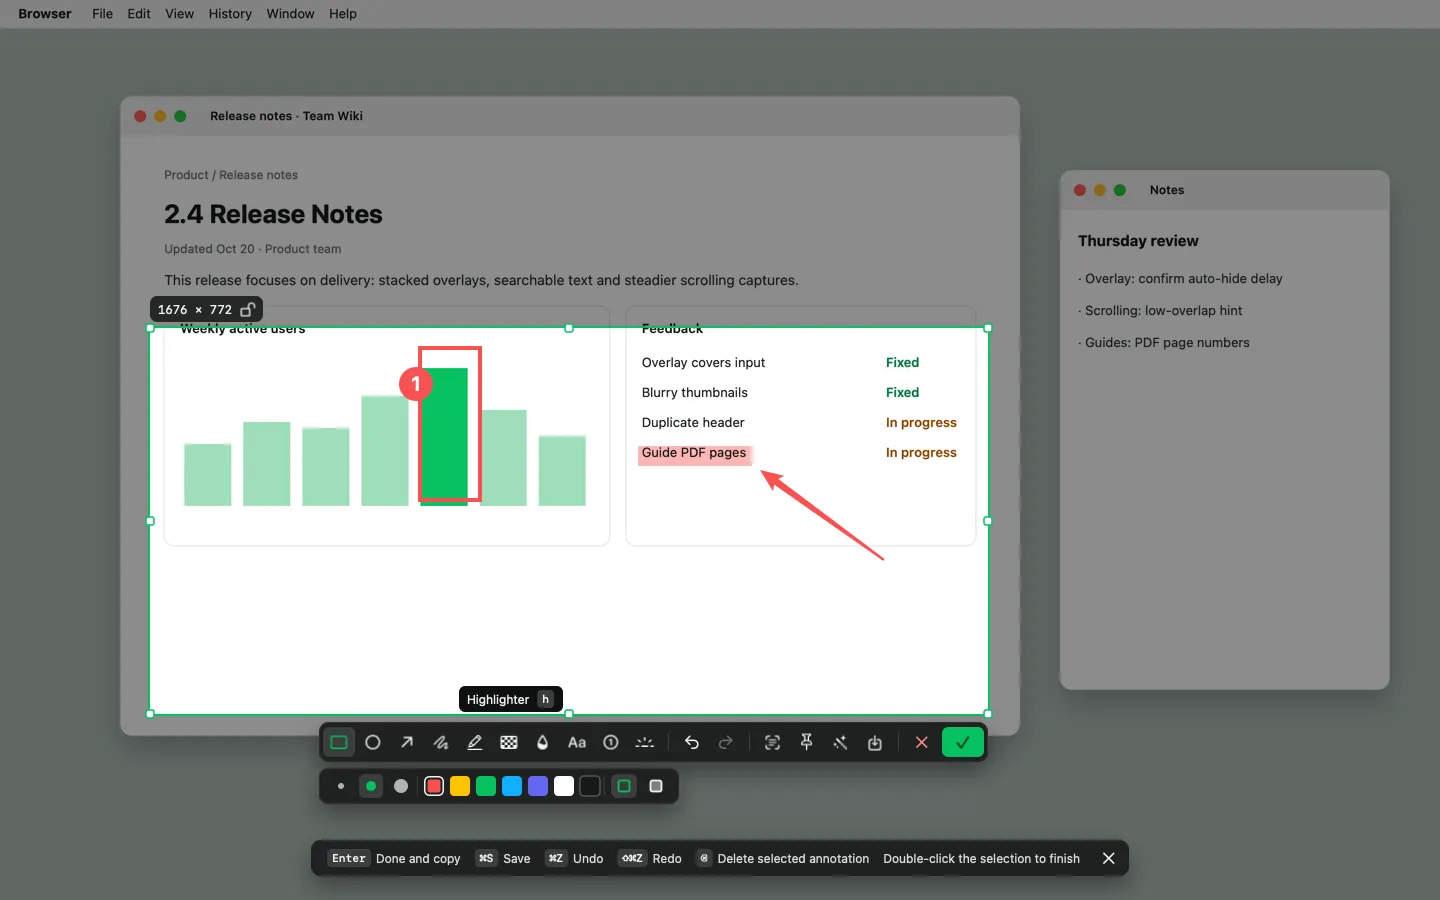Choose the large gray stroke size dot
Viewport: 1440px width, 900px height.
(x=401, y=786)
